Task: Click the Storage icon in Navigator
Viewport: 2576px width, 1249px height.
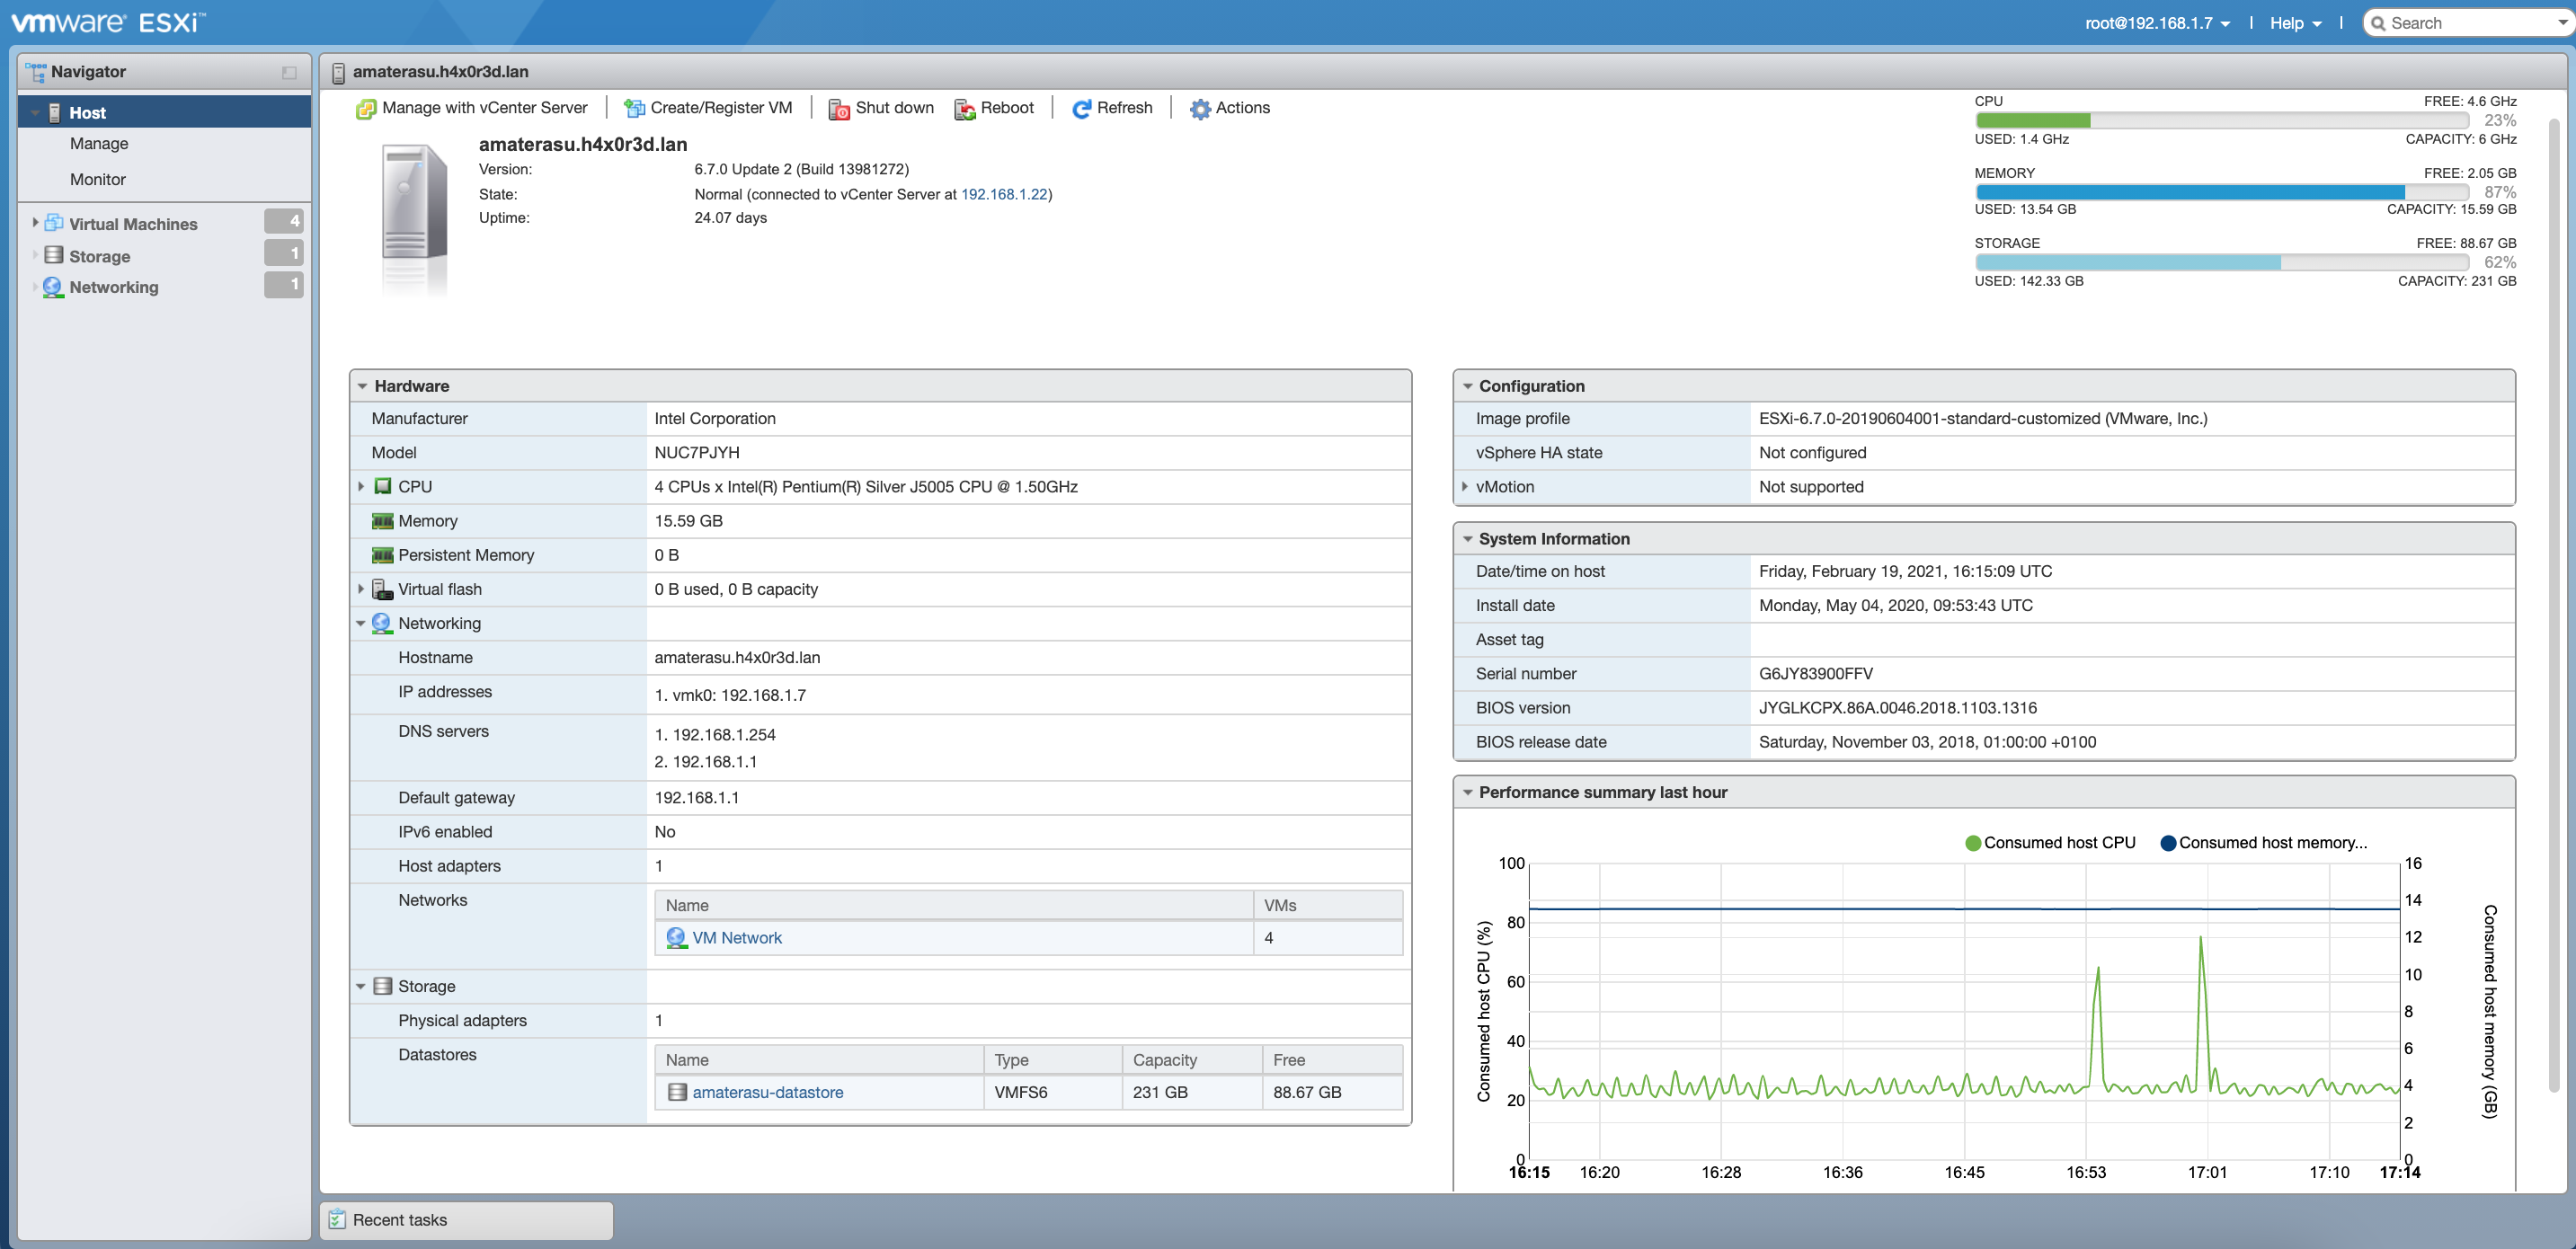Action: 54,255
